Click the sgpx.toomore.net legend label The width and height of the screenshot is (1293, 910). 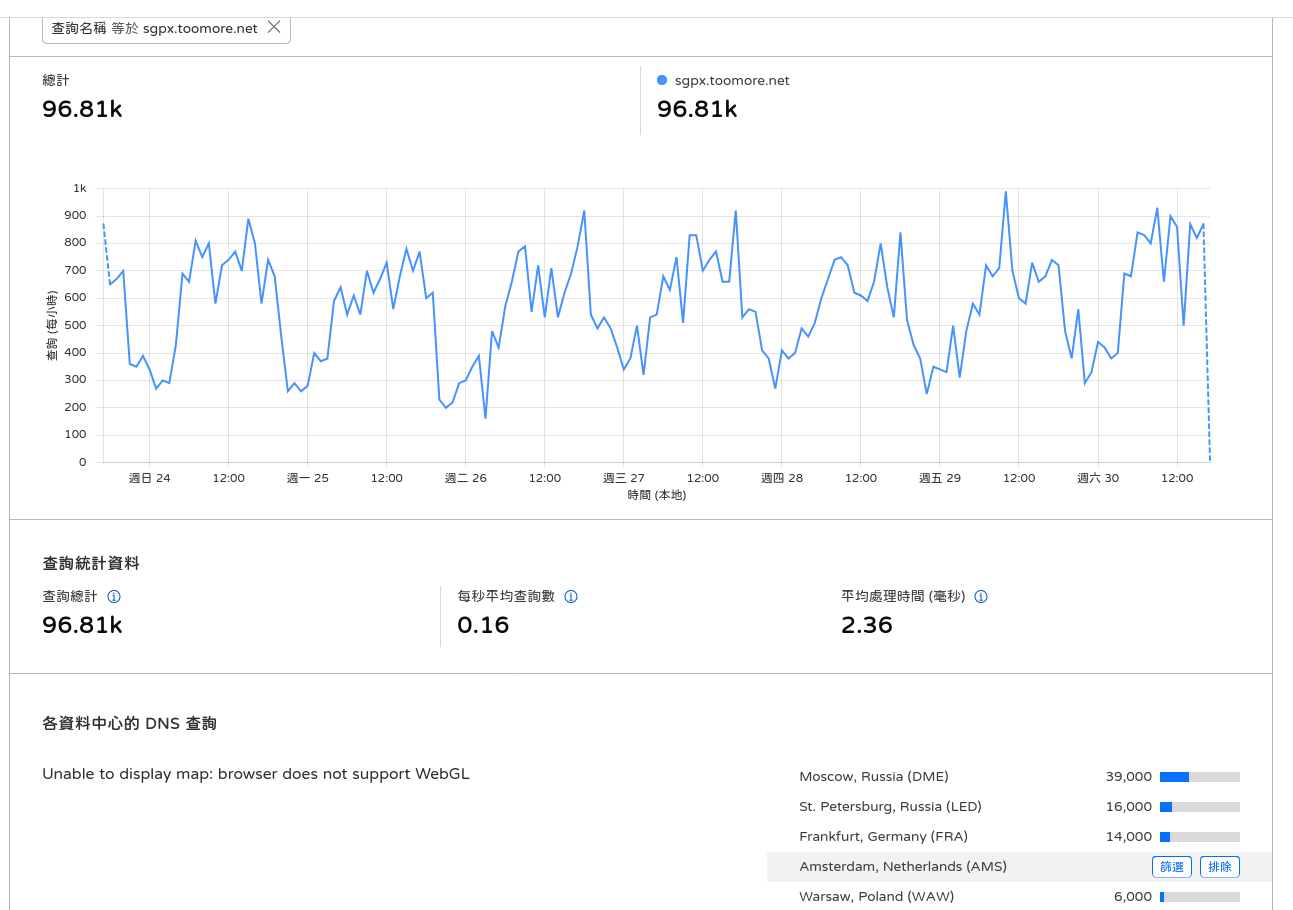[732, 81]
